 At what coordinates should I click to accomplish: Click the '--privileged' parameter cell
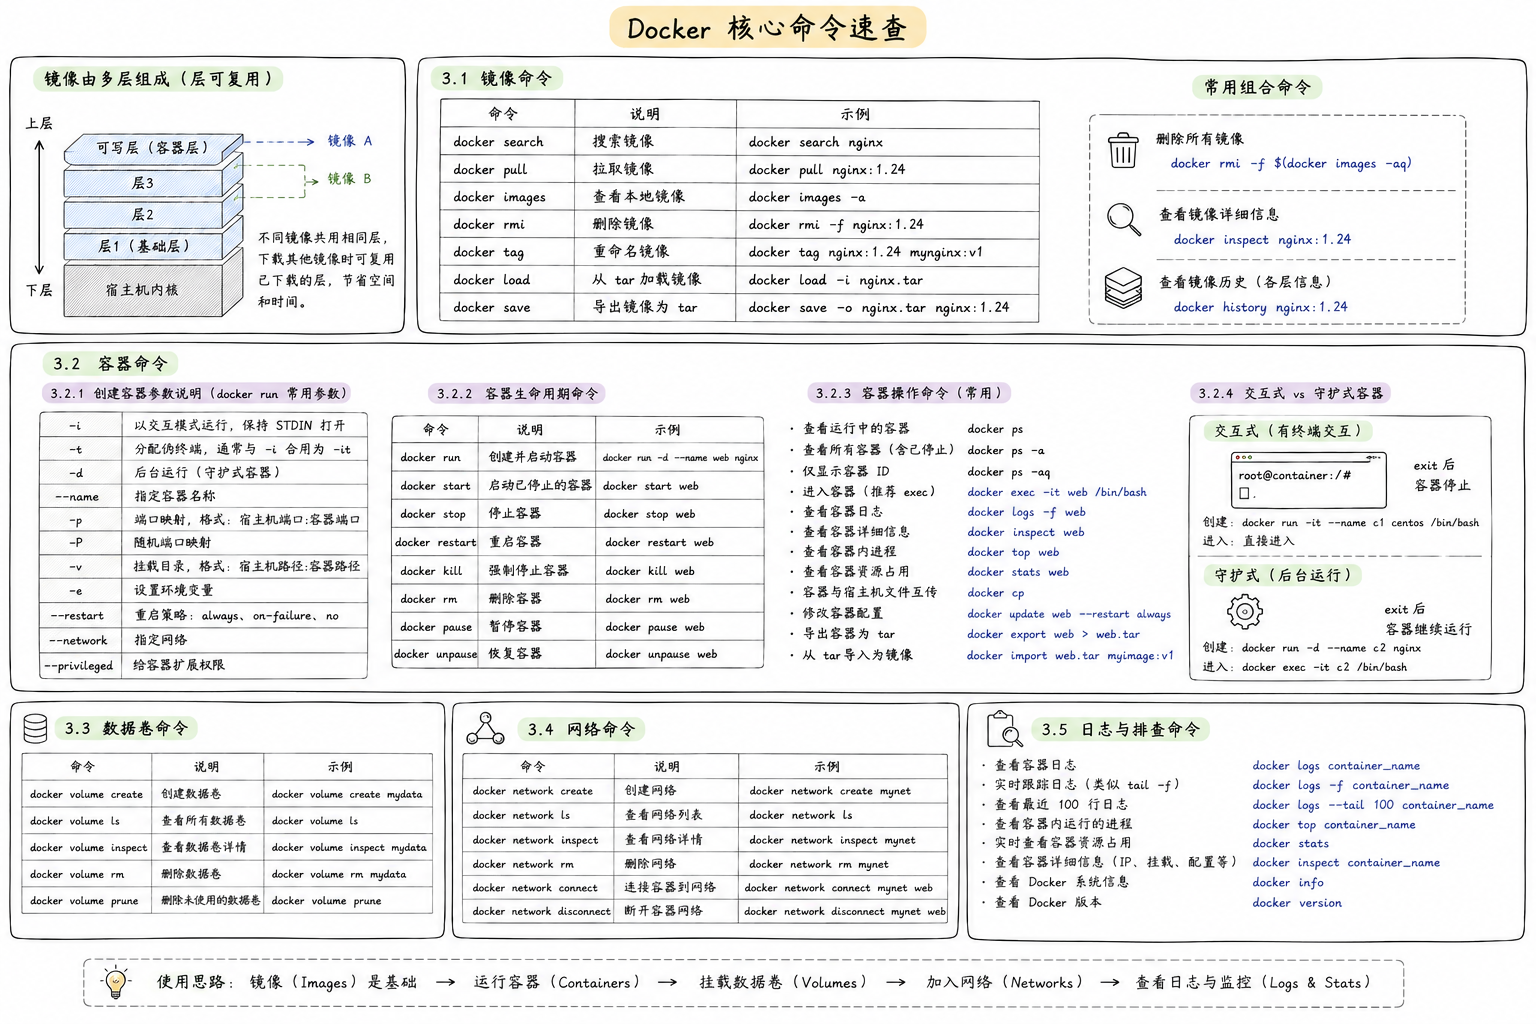point(80,666)
